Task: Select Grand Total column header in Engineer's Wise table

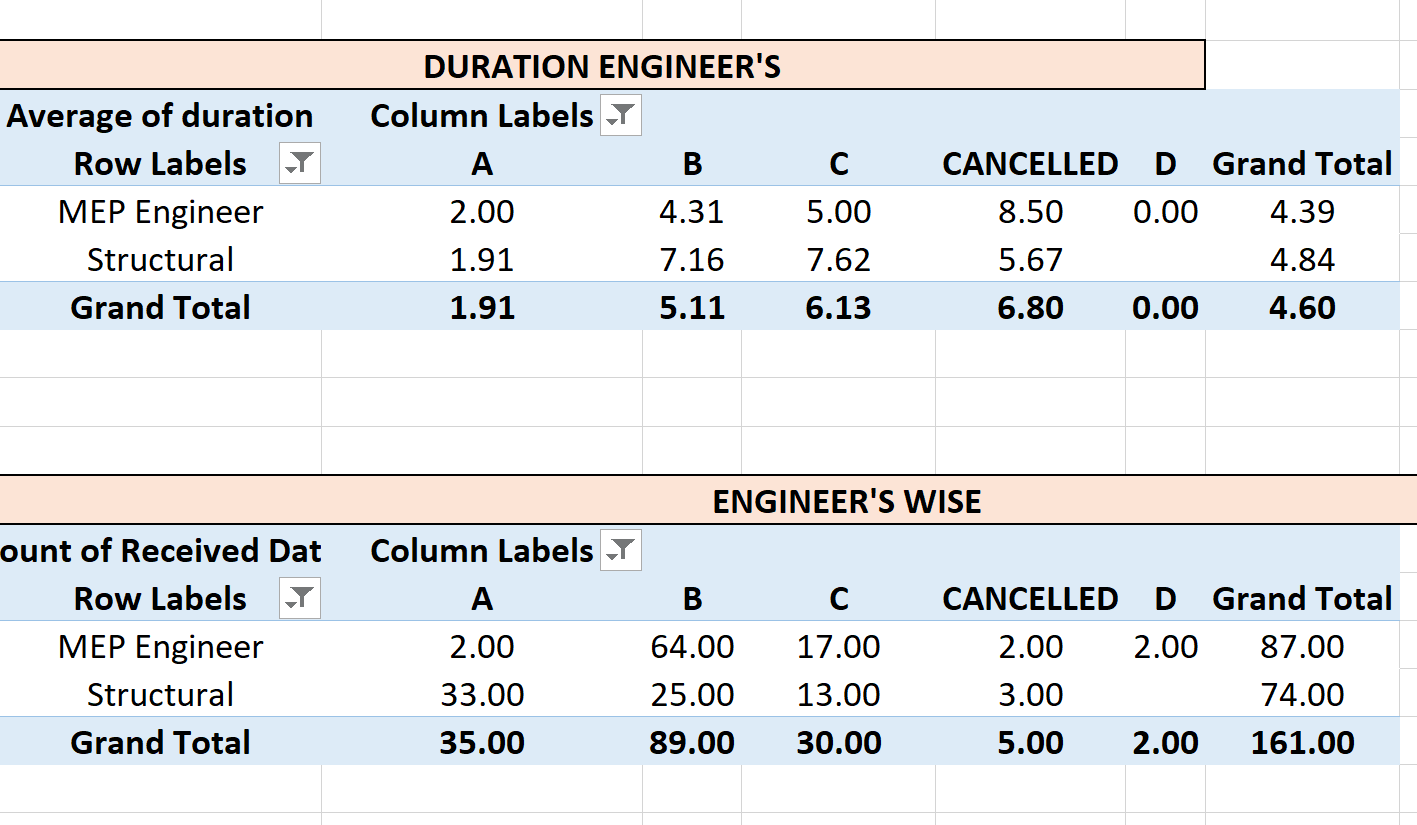Action: pyautogui.click(x=1302, y=599)
